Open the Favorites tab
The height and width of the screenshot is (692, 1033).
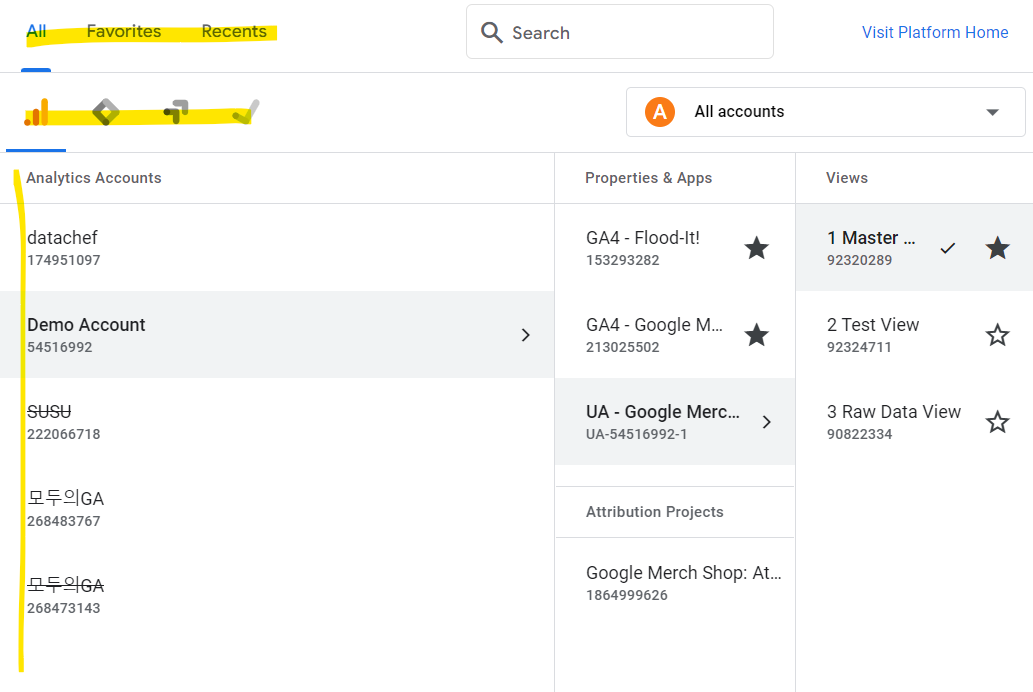(124, 32)
